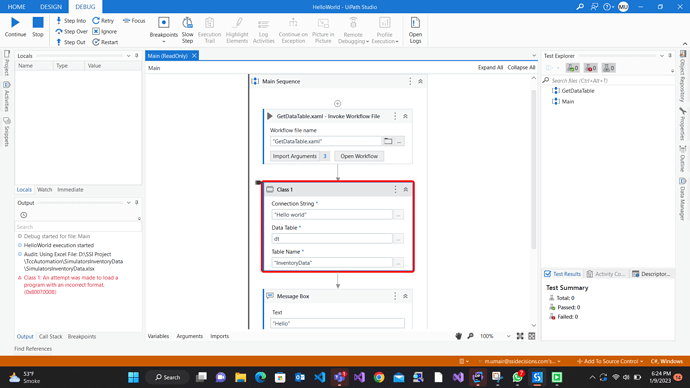Browse for workflow file folder icon

point(388,141)
